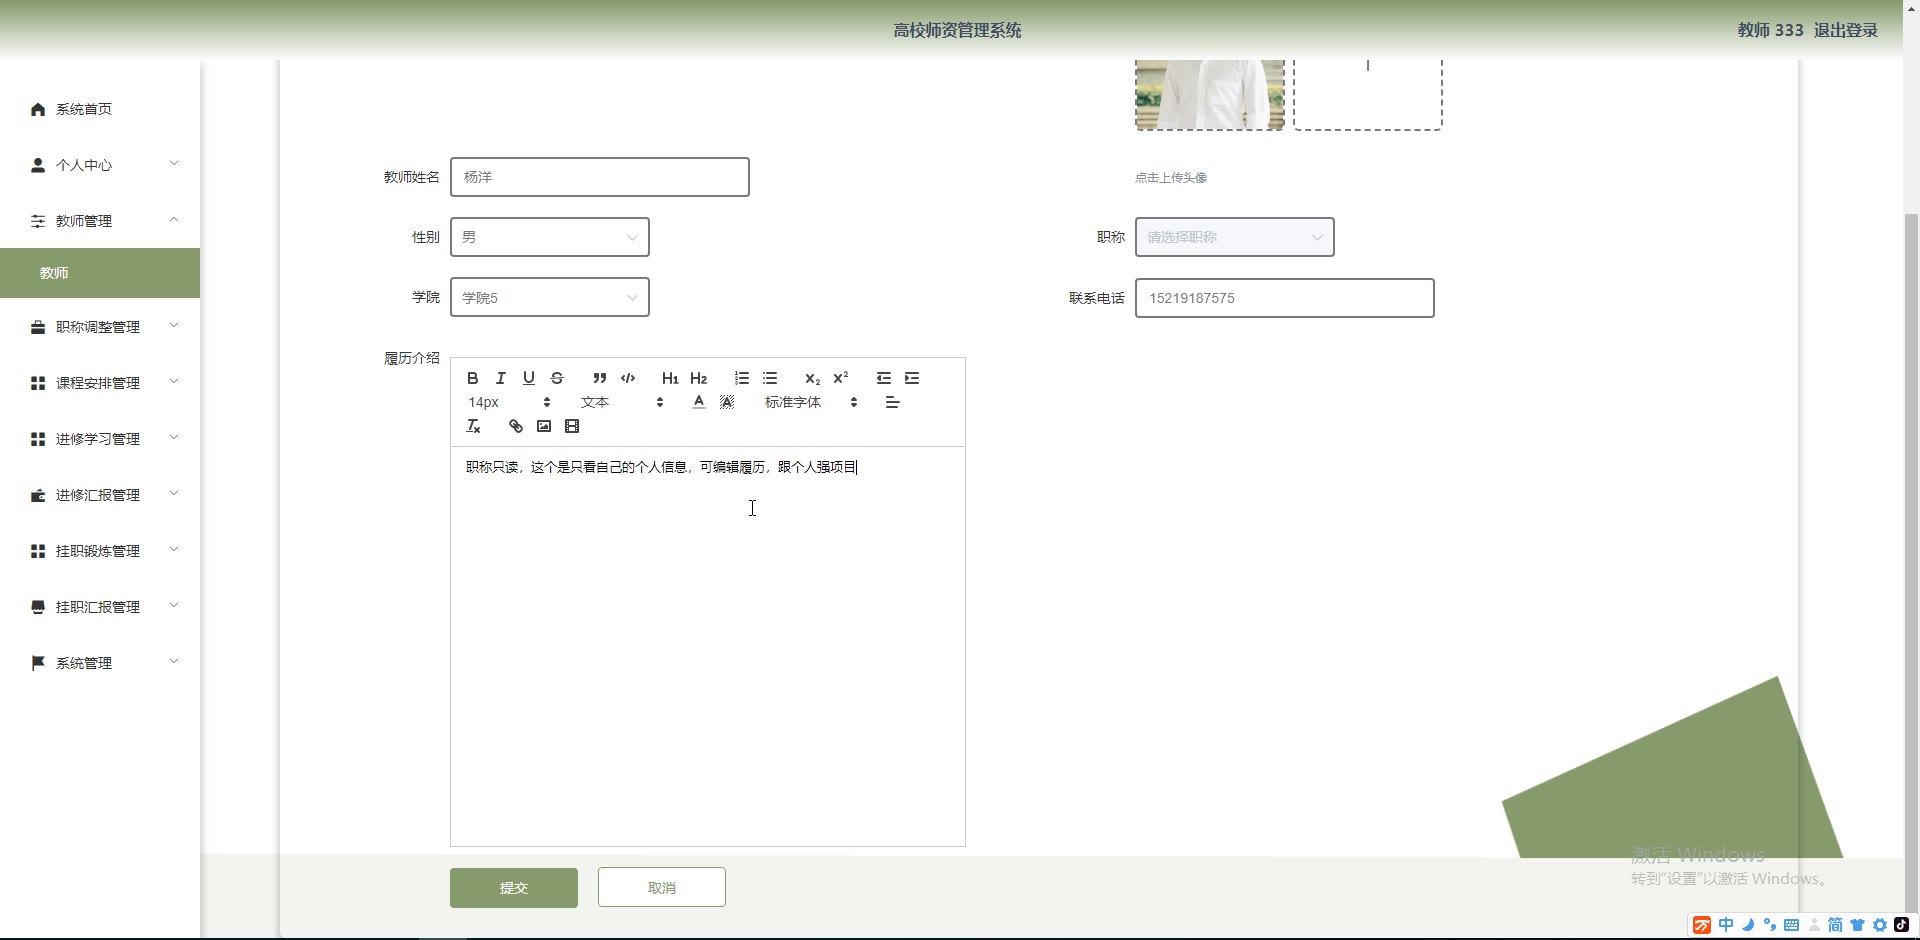Image resolution: width=1920 pixels, height=940 pixels.
Task: Open the text background color picker
Action: click(x=726, y=402)
